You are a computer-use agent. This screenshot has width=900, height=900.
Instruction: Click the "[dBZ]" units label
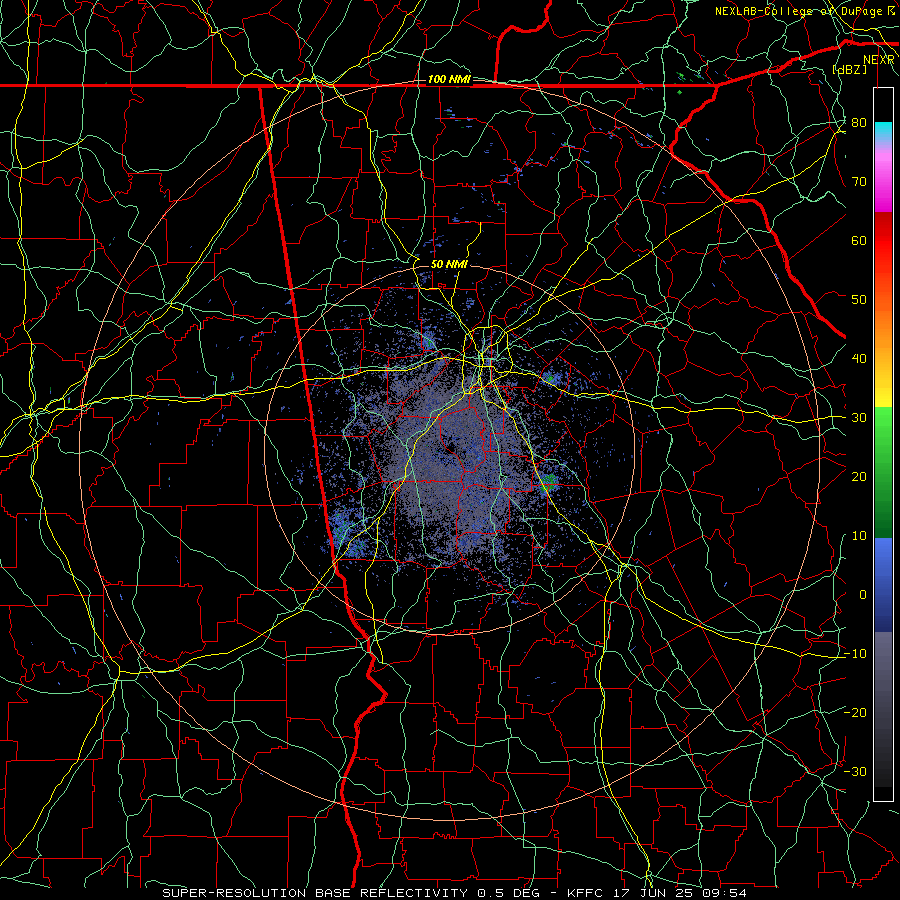[x=849, y=70]
